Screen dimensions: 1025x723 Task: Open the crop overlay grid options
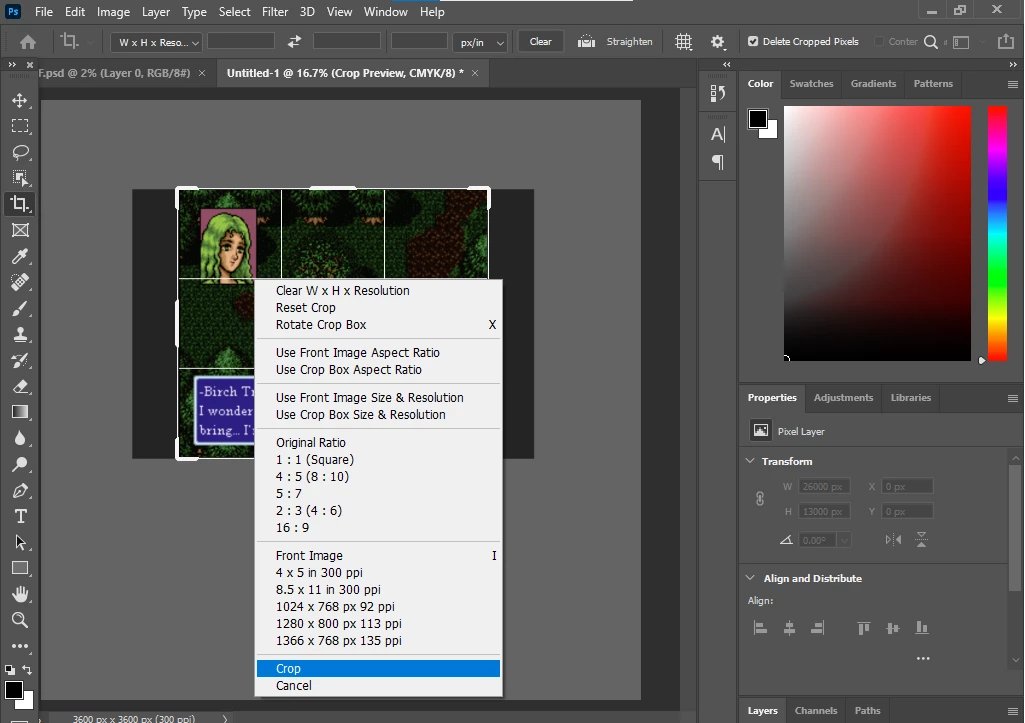click(x=683, y=42)
